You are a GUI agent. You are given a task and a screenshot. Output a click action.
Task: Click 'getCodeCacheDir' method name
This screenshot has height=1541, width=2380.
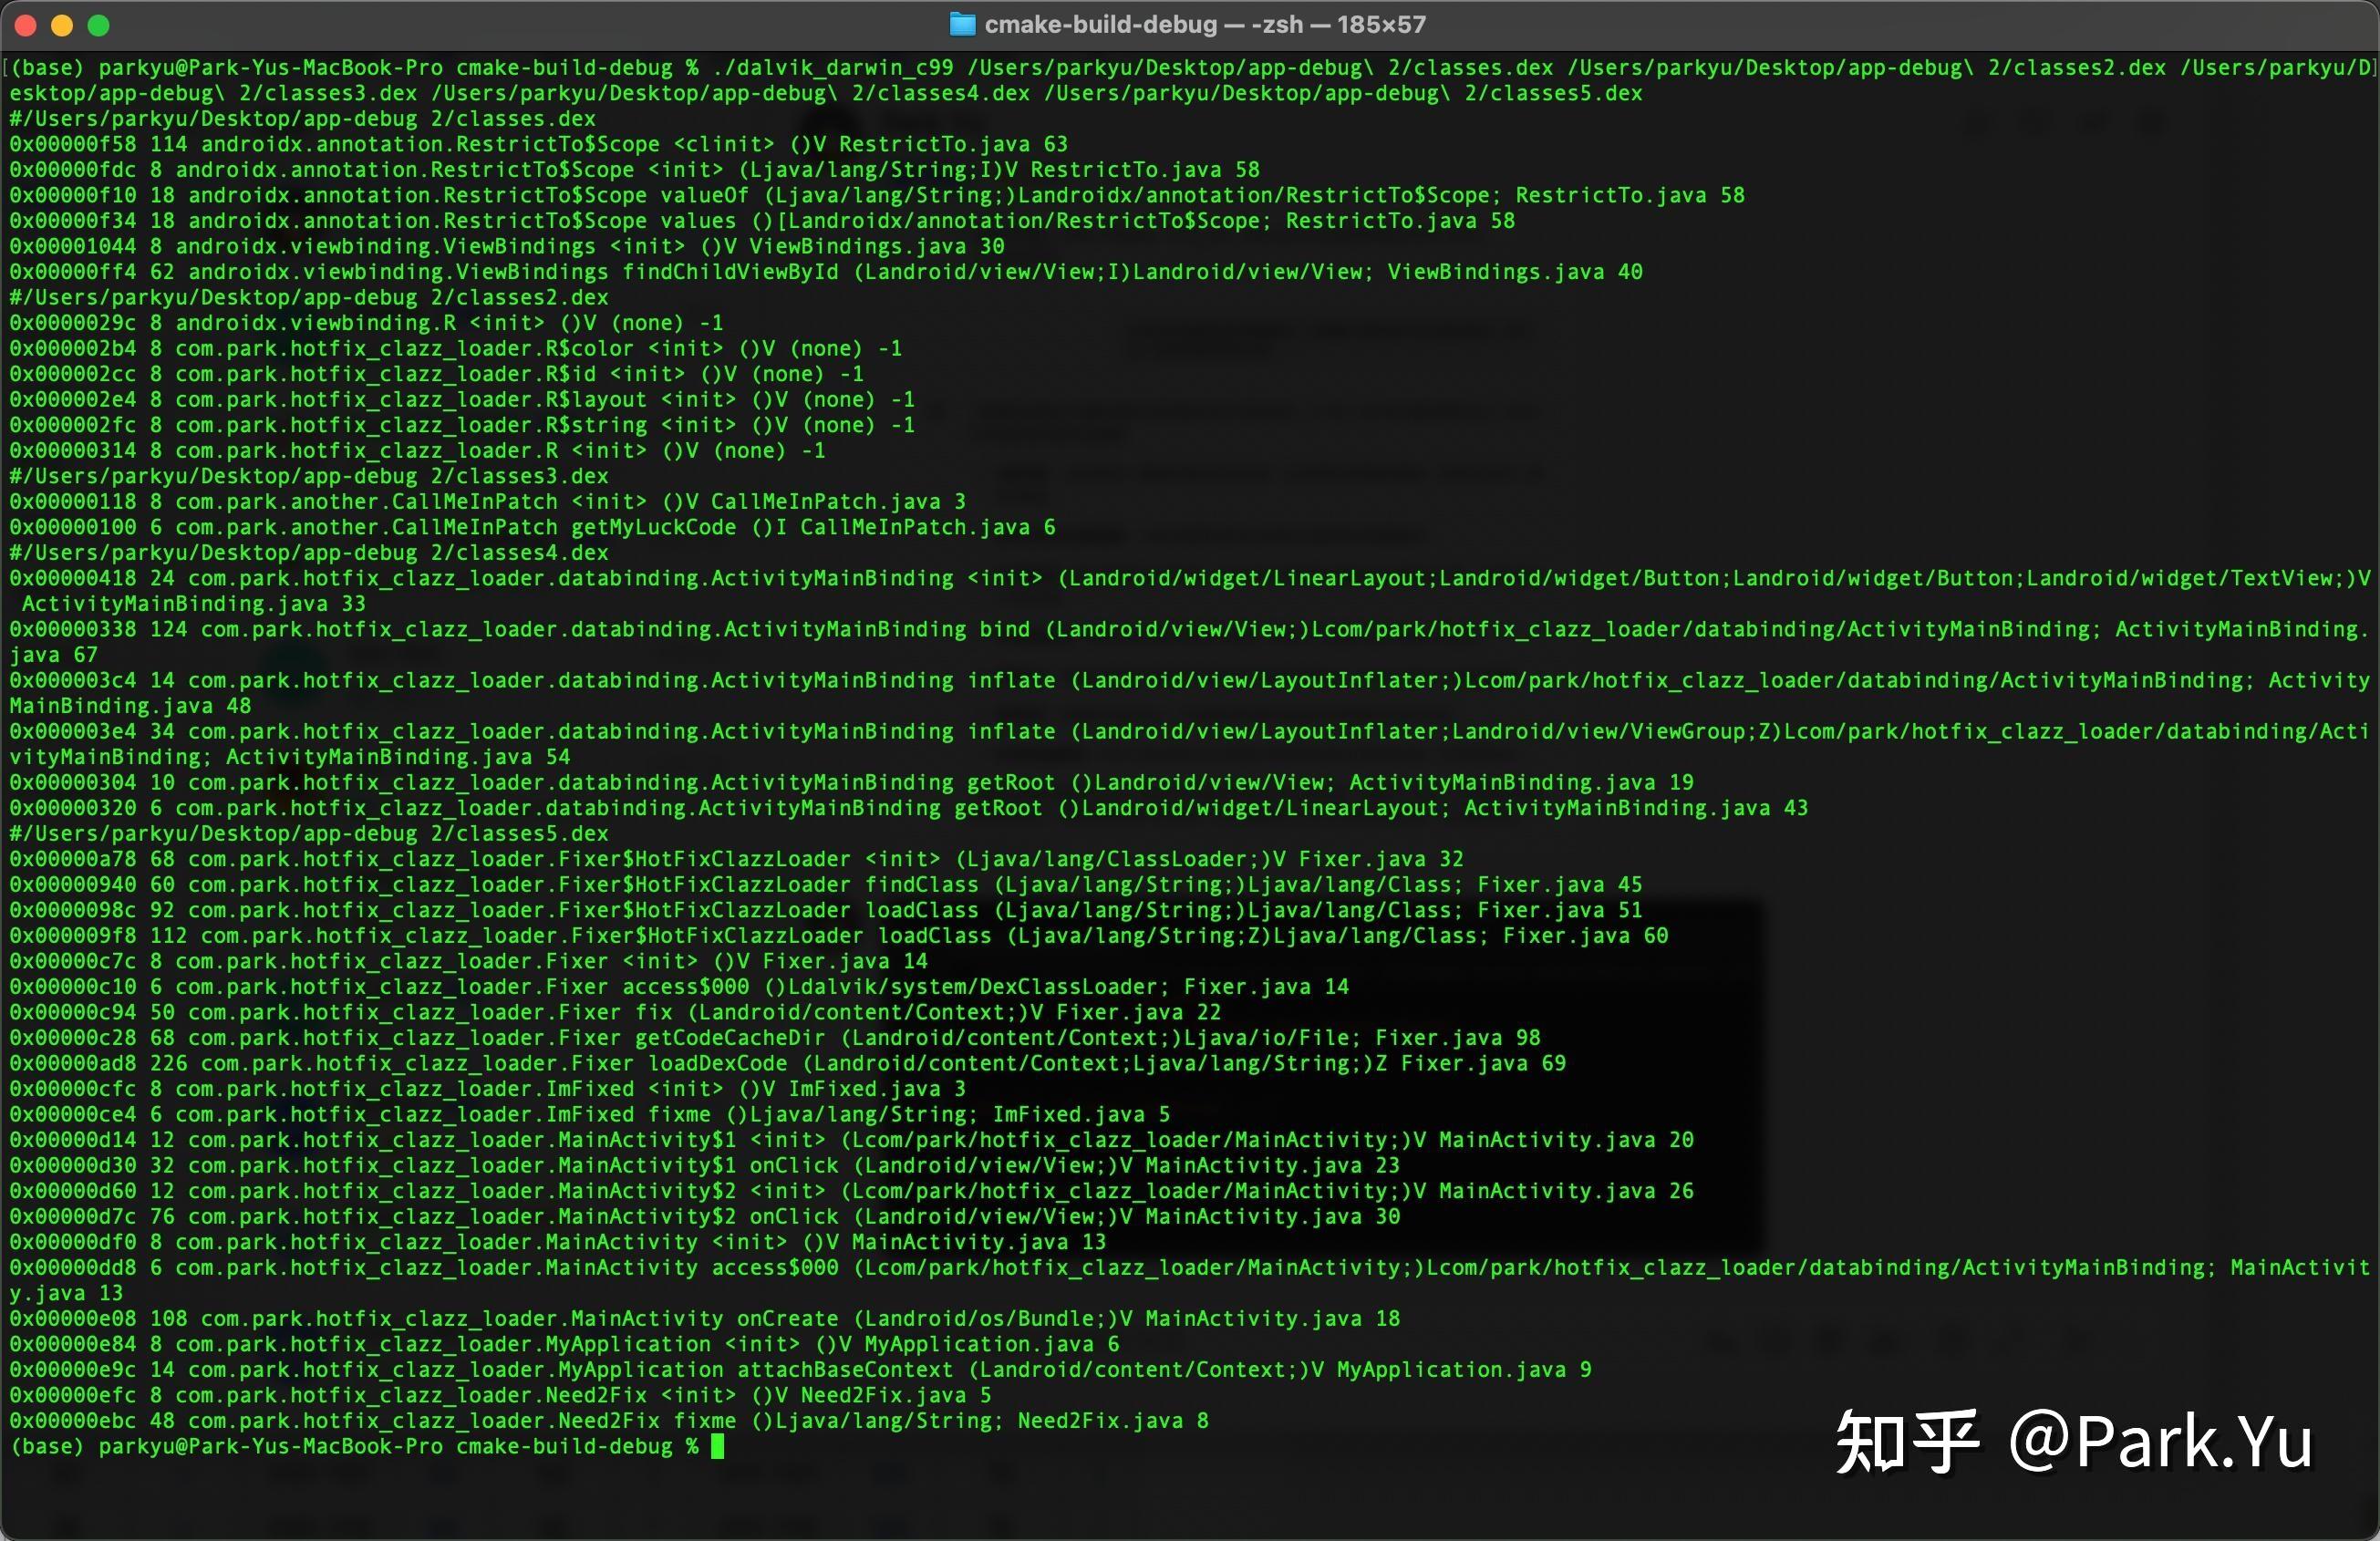coord(730,1037)
